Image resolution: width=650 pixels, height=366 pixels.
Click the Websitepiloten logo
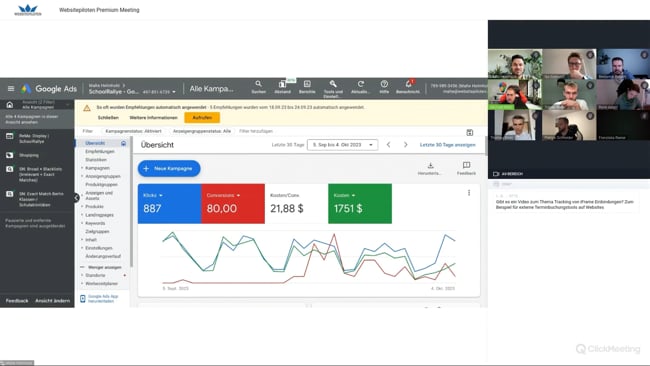click(28, 10)
